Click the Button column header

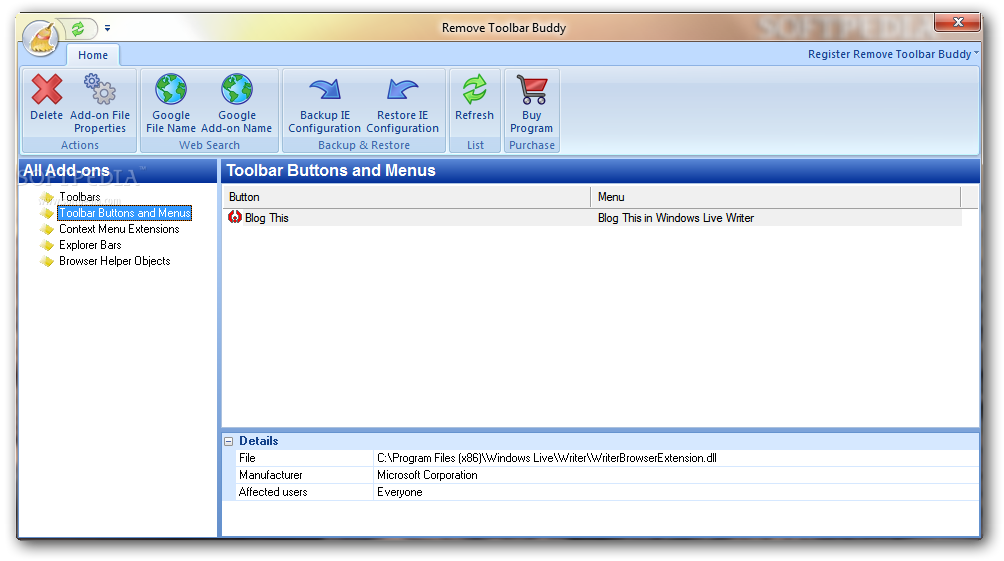(406, 197)
